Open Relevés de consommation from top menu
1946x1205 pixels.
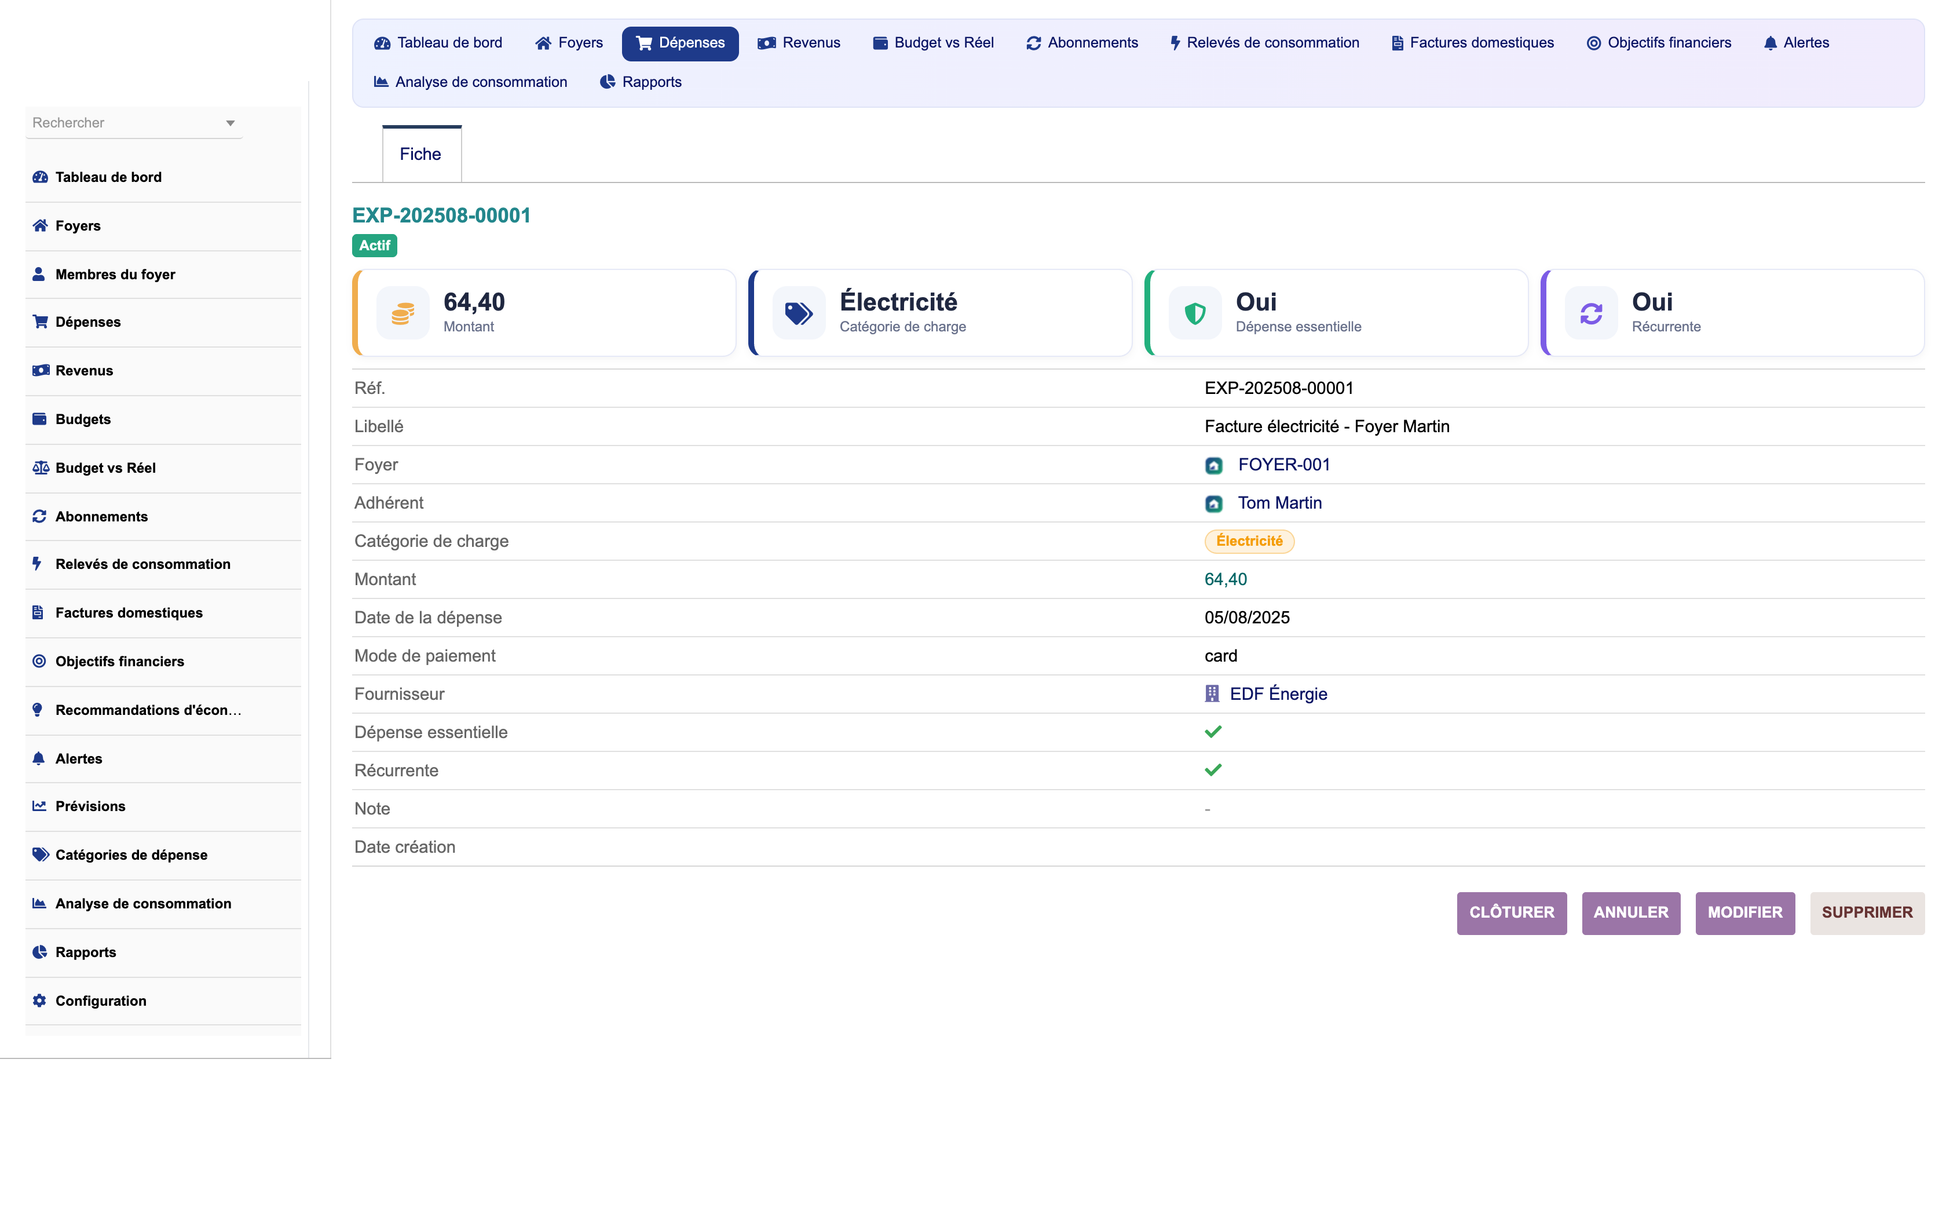pyautogui.click(x=1265, y=43)
